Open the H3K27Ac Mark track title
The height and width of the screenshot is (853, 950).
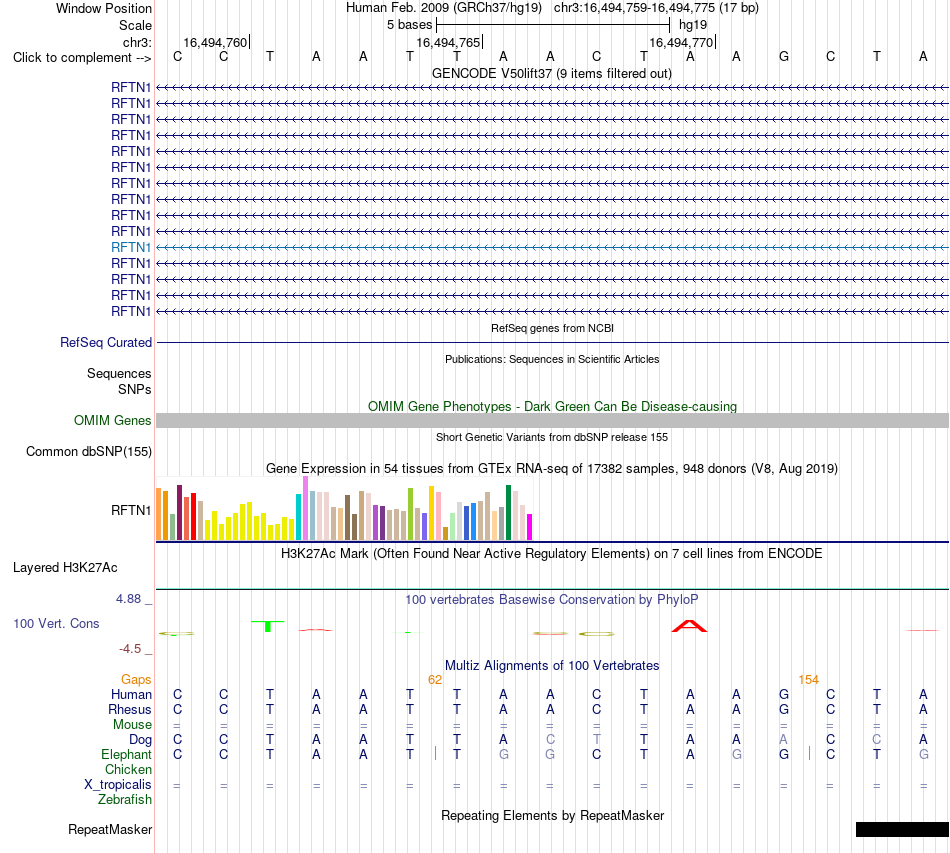[x=552, y=554]
